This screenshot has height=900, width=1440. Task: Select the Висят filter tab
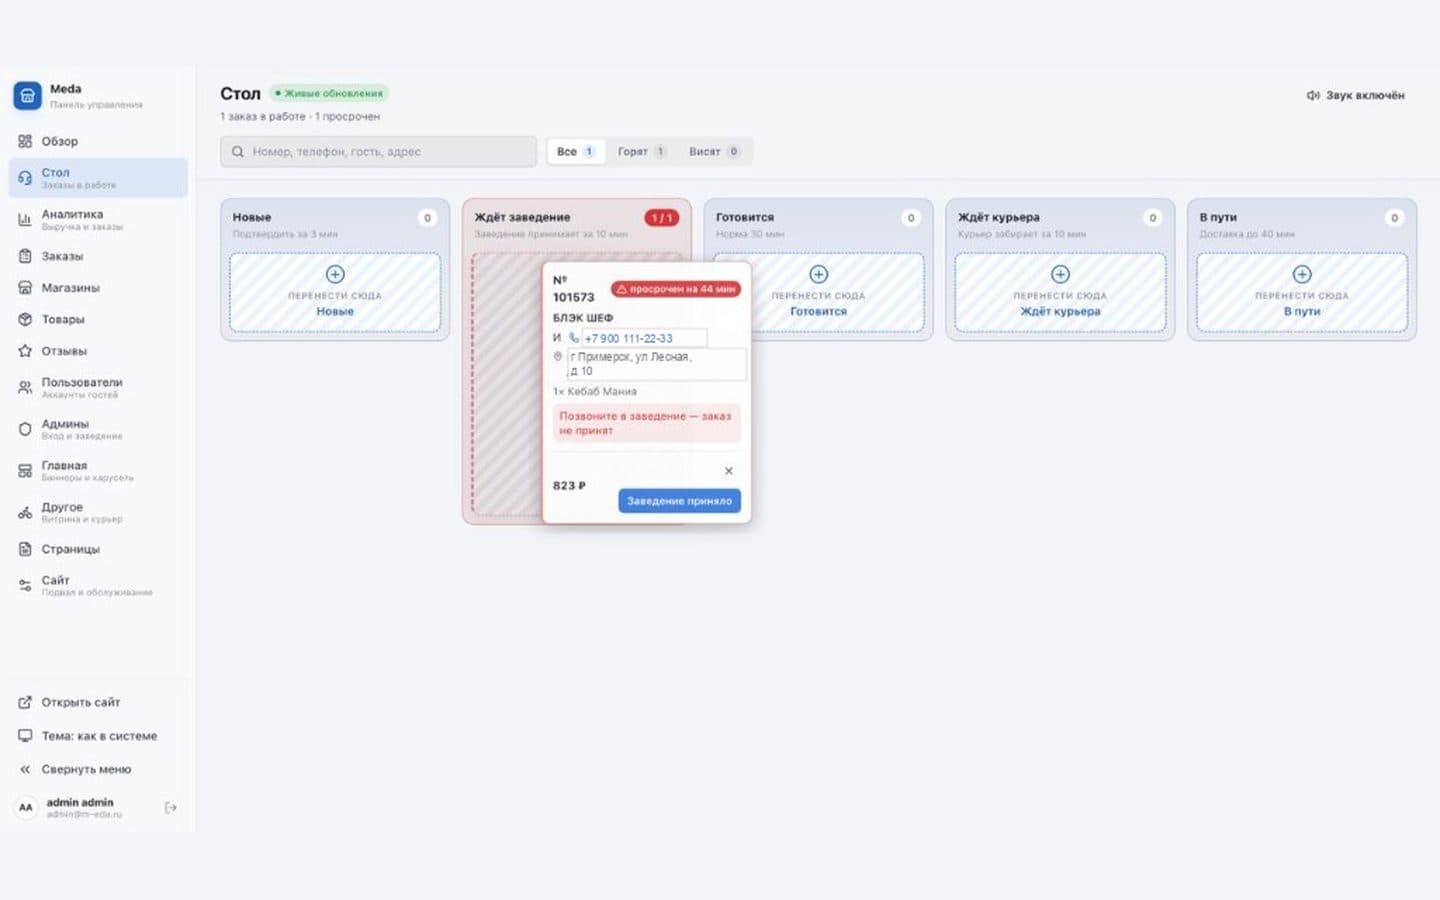pyautogui.click(x=713, y=152)
